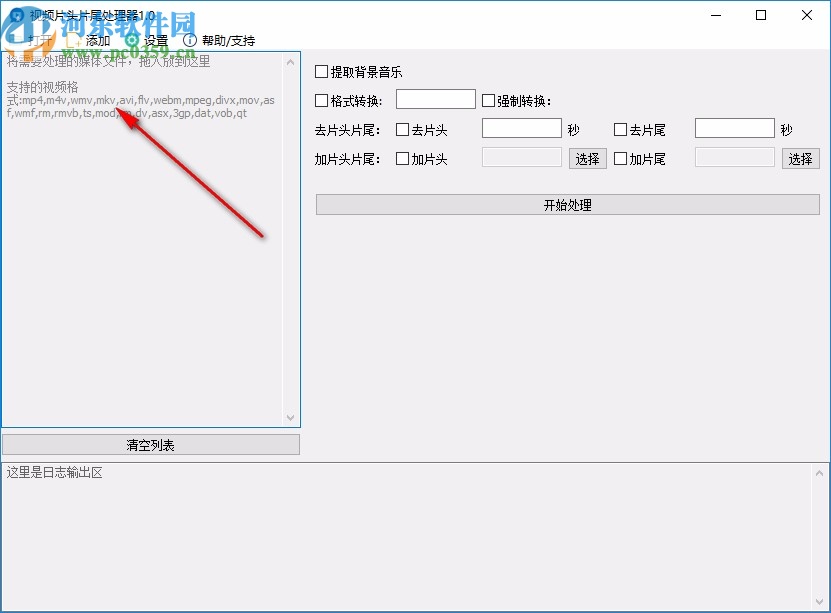Open 设置 gear icon

click(x=131, y=40)
